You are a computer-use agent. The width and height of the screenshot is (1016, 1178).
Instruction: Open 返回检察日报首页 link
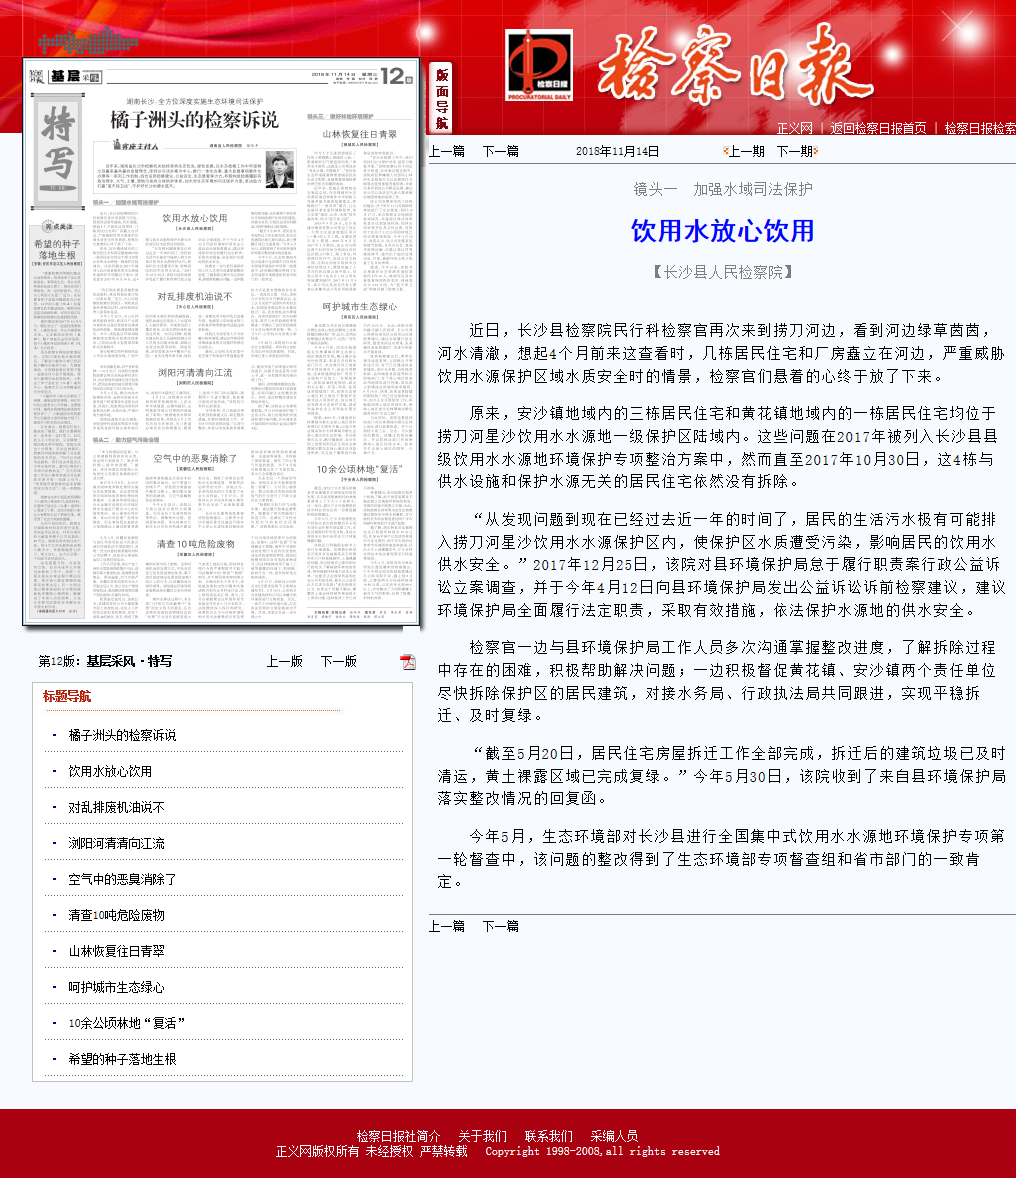(x=878, y=128)
